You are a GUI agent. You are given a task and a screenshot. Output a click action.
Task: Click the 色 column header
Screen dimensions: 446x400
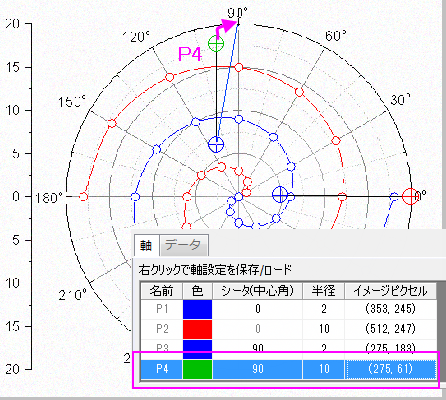197,291
